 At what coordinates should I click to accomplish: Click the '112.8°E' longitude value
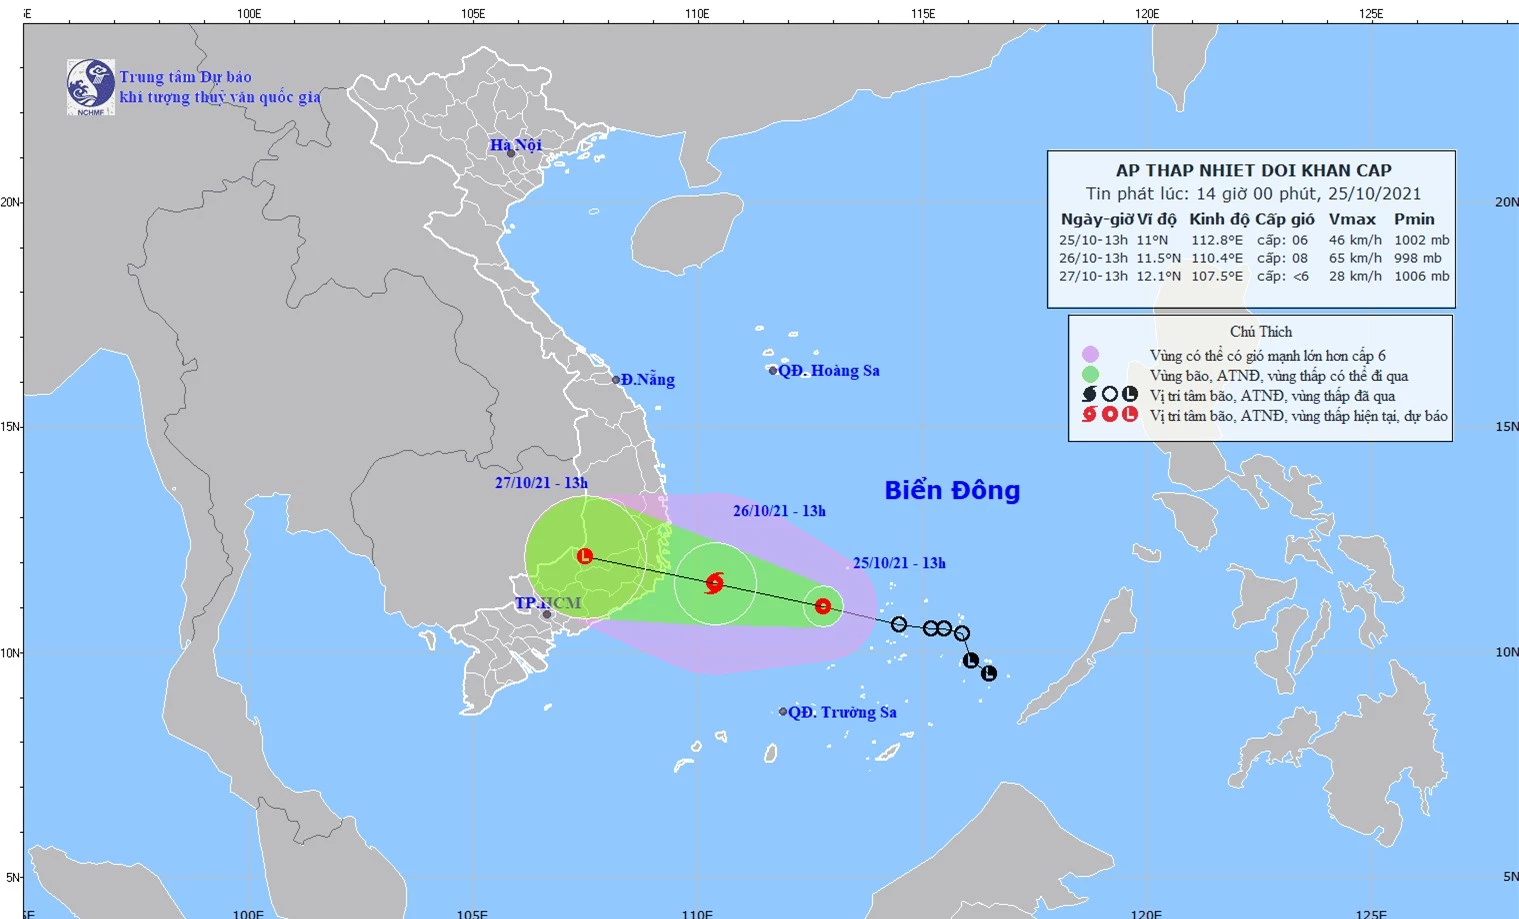(x=1217, y=240)
